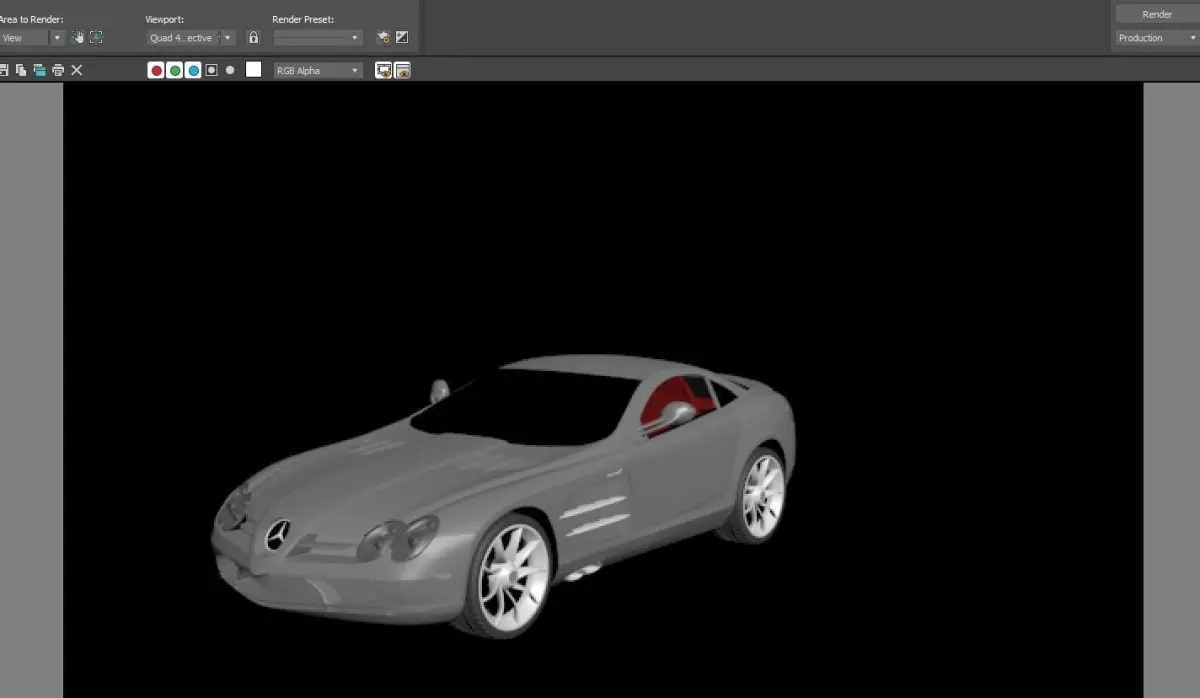Open the Environment and Effects exposure icon
1200x698 pixels.
tap(402, 38)
